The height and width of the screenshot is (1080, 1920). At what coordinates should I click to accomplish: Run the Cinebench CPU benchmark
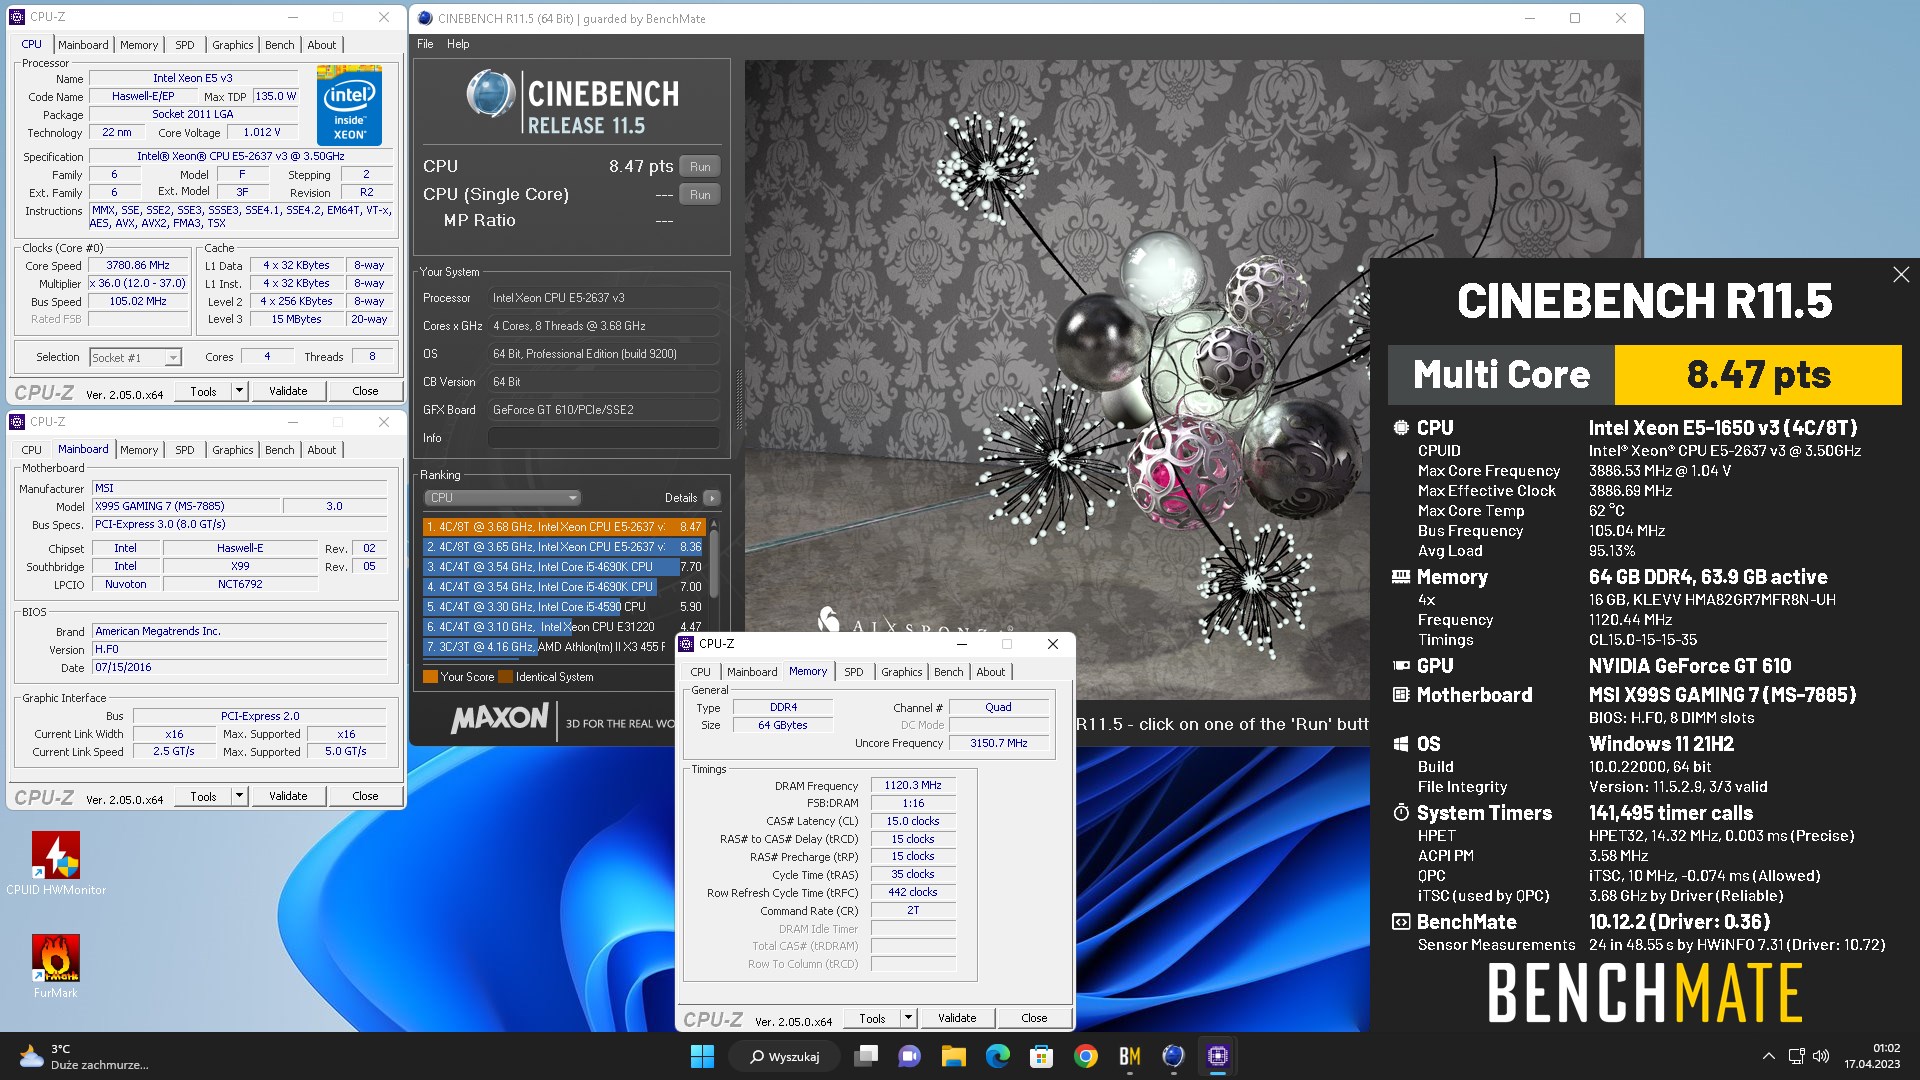(700, 167)
